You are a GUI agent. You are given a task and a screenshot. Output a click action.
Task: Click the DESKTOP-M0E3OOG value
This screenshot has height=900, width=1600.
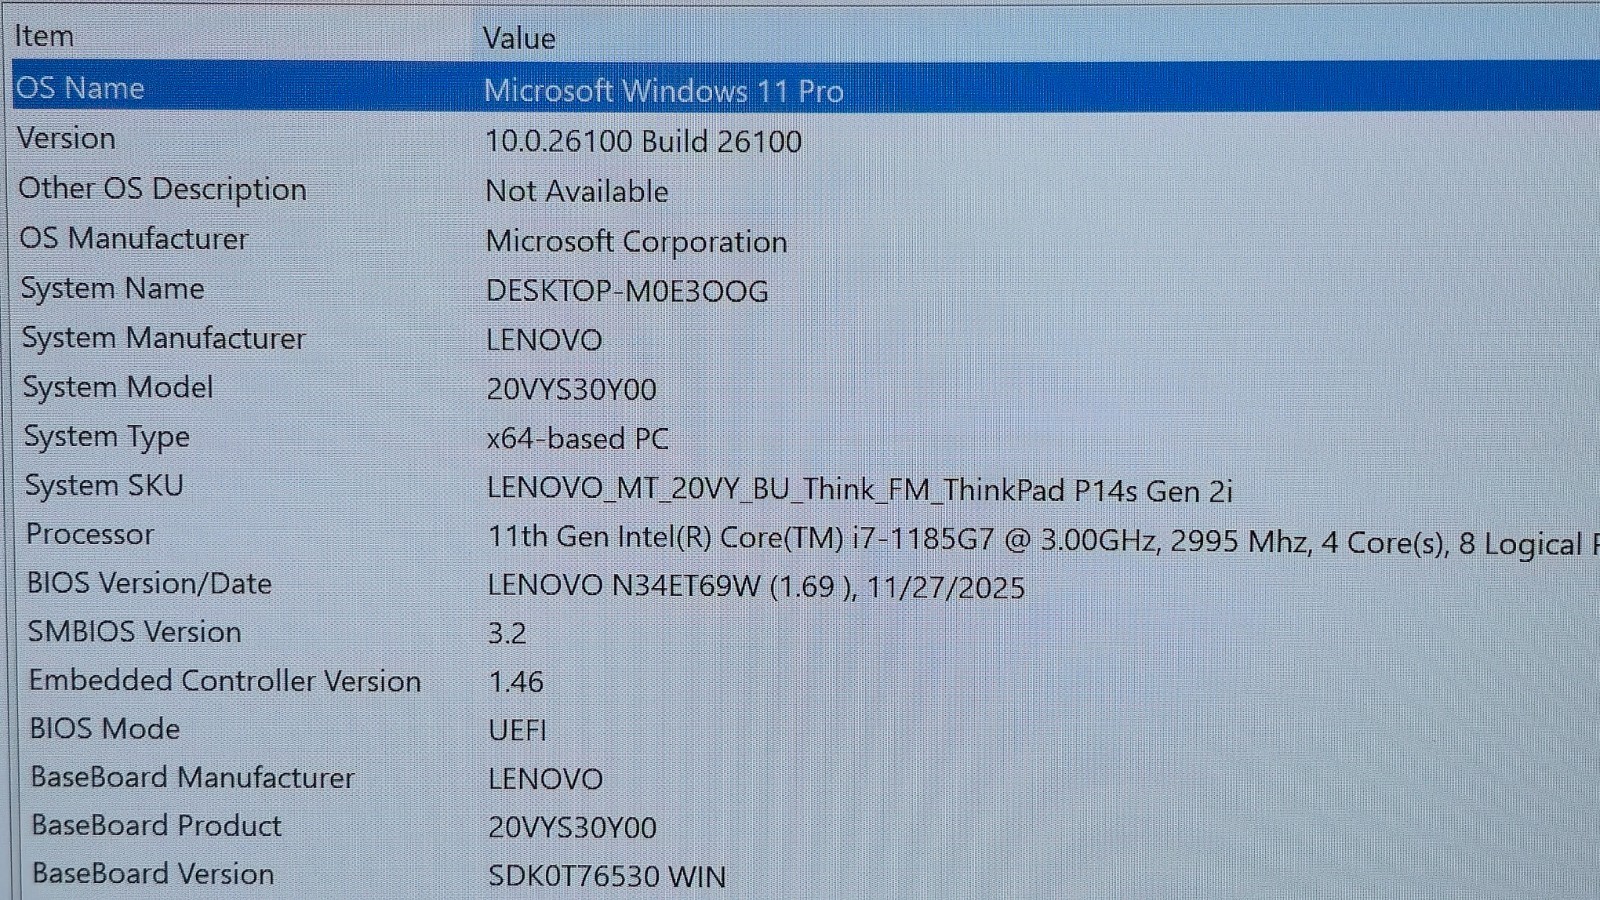pos(627,291)
